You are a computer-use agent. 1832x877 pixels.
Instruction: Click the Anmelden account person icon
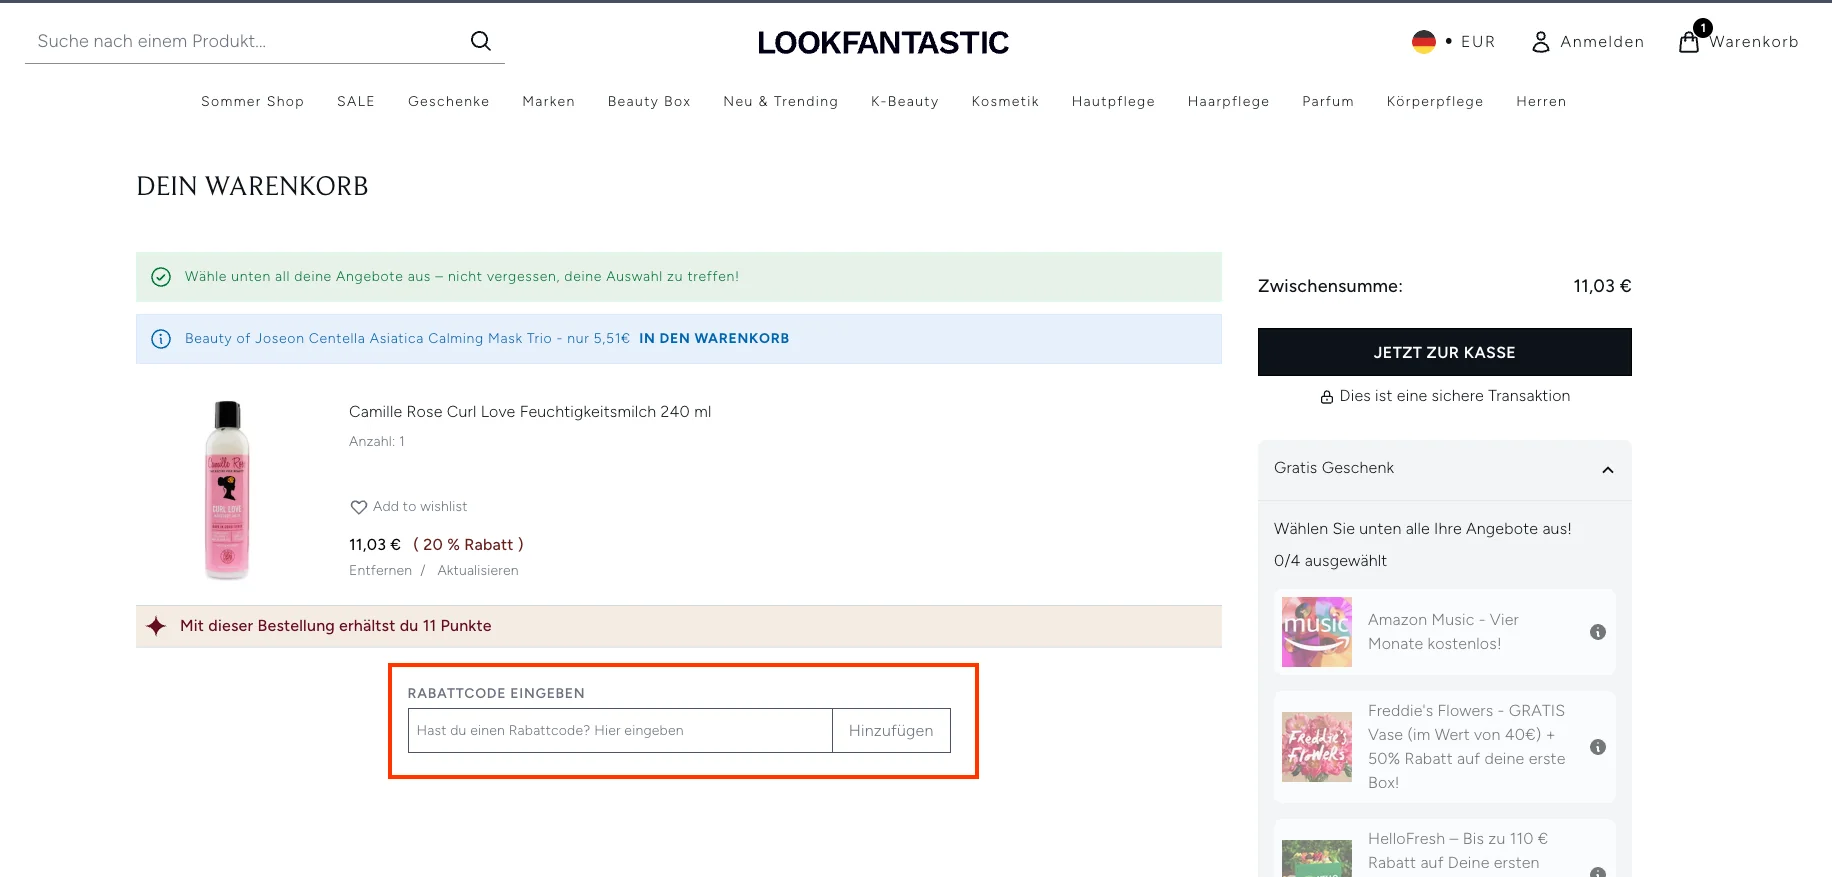tap(1541, 42)
